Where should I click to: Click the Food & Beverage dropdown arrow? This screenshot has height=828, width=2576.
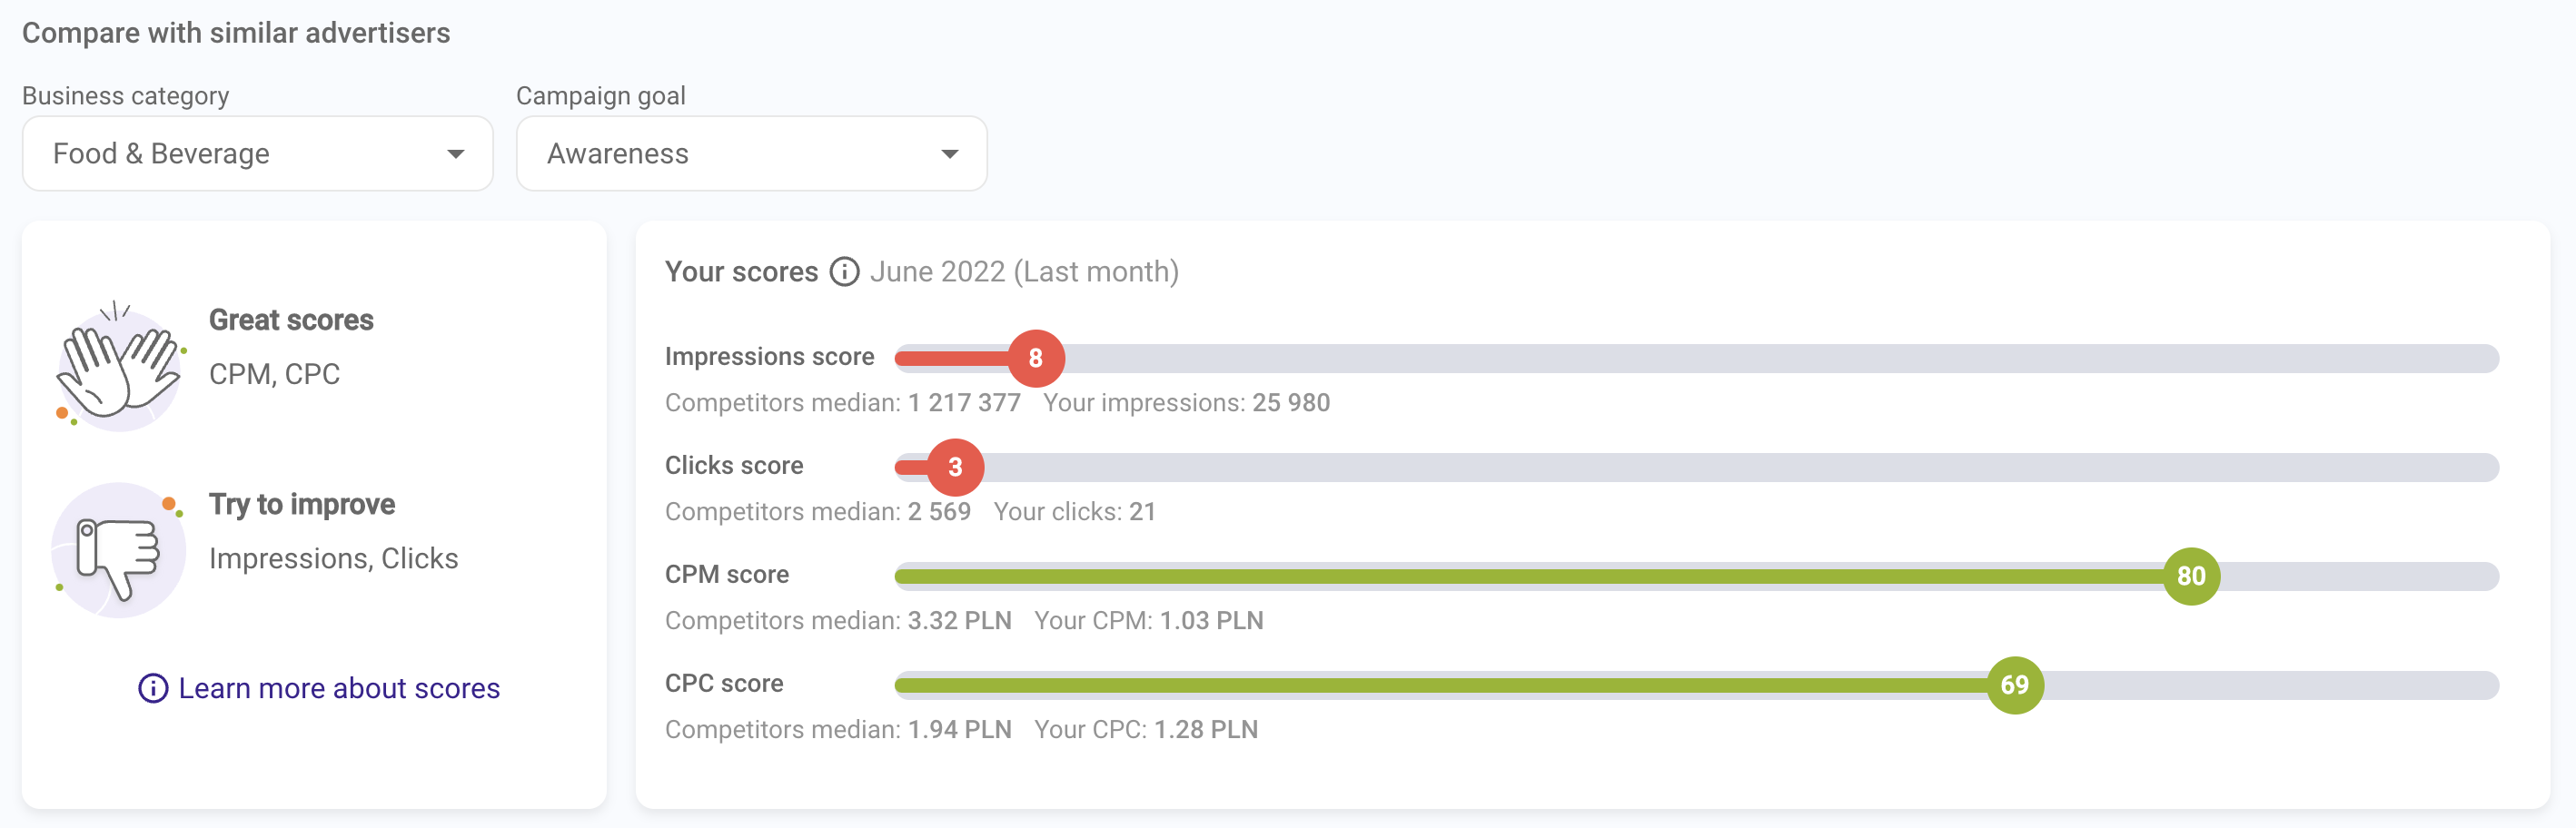click(456, 154)
